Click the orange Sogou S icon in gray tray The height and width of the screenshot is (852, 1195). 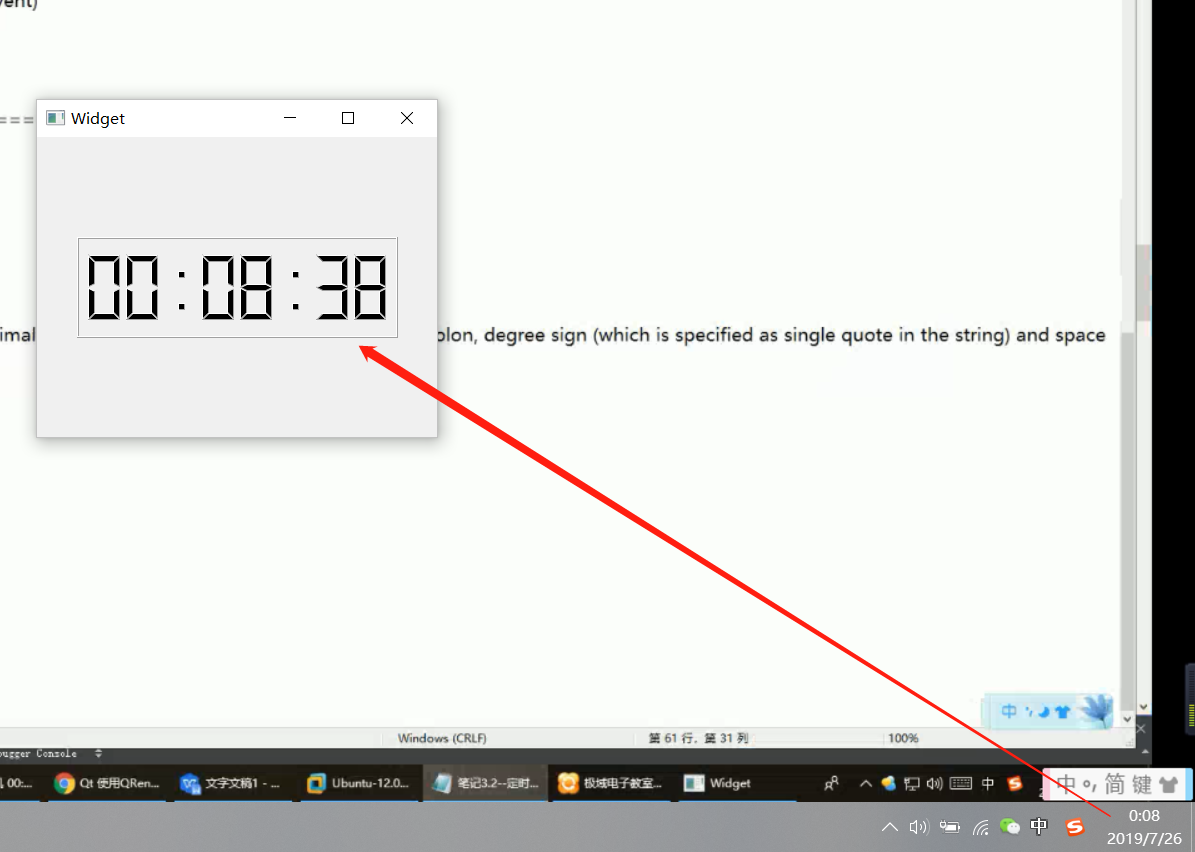pyautogui.click(x=1075, y=827)
